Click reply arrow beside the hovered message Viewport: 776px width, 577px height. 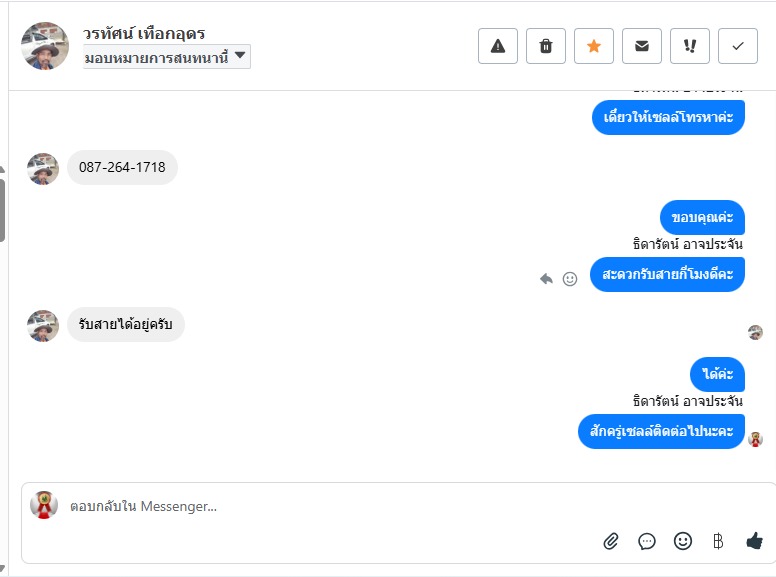pyautogui.click(x=546, y=279)
